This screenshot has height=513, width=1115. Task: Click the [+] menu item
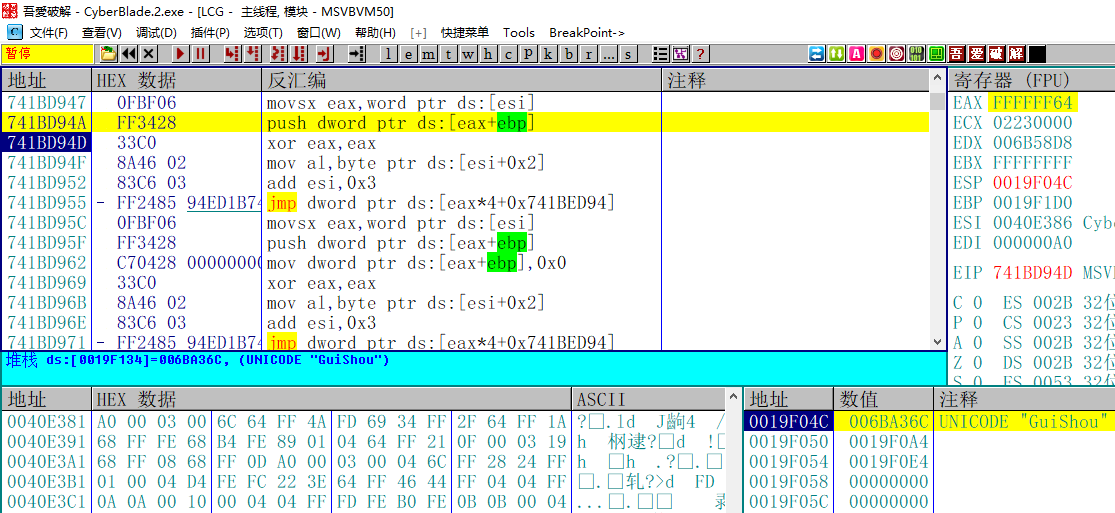pyautogui.click(x=418, y=33)
